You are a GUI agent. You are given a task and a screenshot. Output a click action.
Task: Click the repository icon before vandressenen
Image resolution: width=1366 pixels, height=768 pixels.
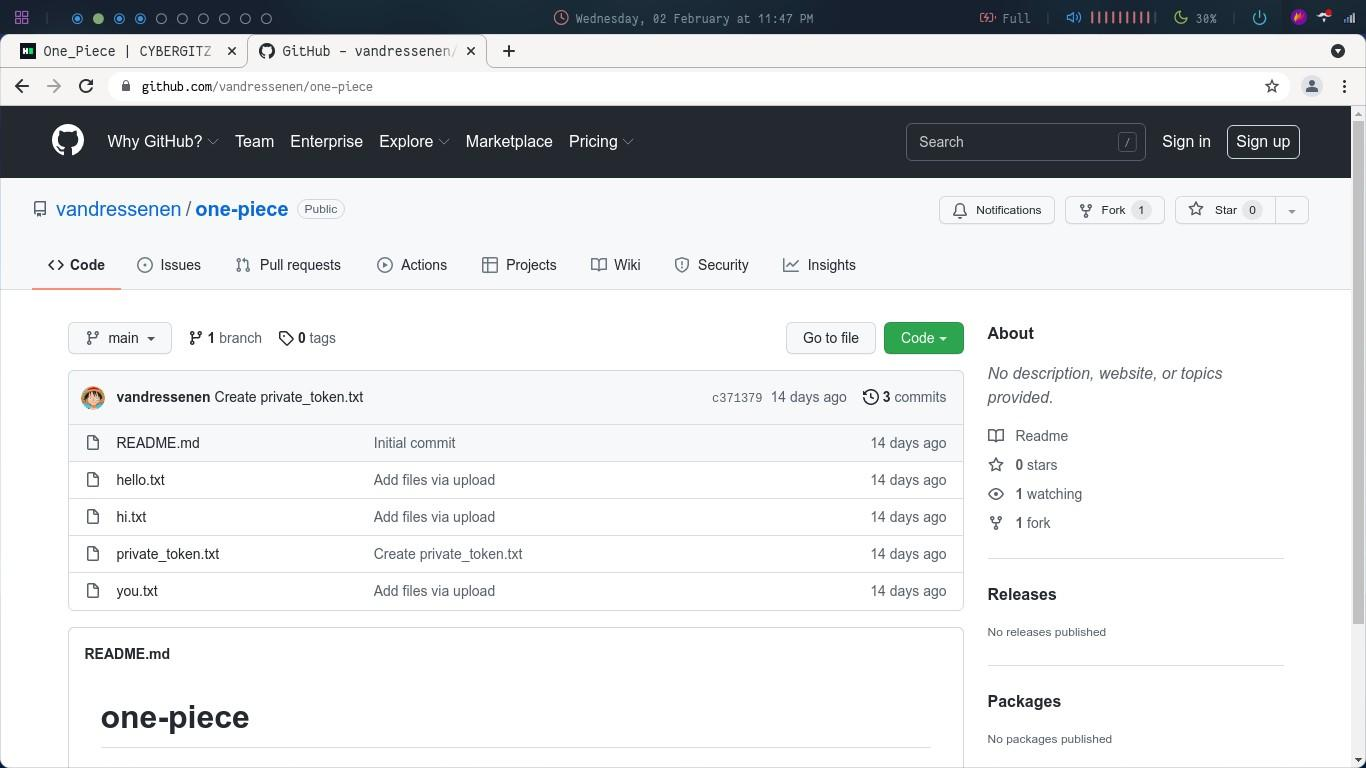click(40, 209)
